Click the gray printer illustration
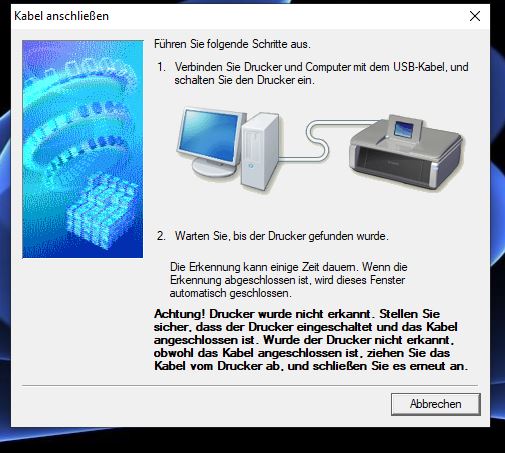 (407, 153)
